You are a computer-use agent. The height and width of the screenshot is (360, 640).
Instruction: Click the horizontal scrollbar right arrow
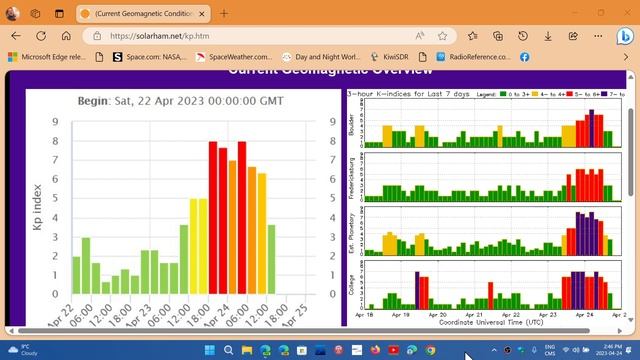click(620, 331)
